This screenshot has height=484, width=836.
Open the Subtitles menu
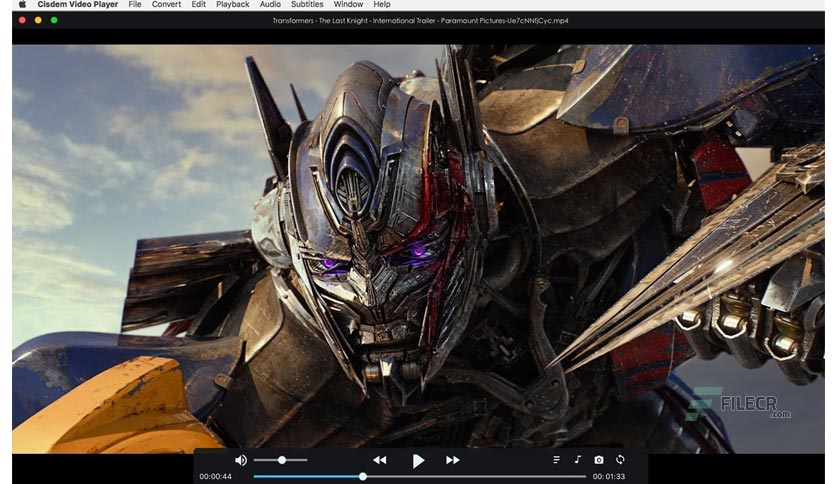tap(307, 4)
